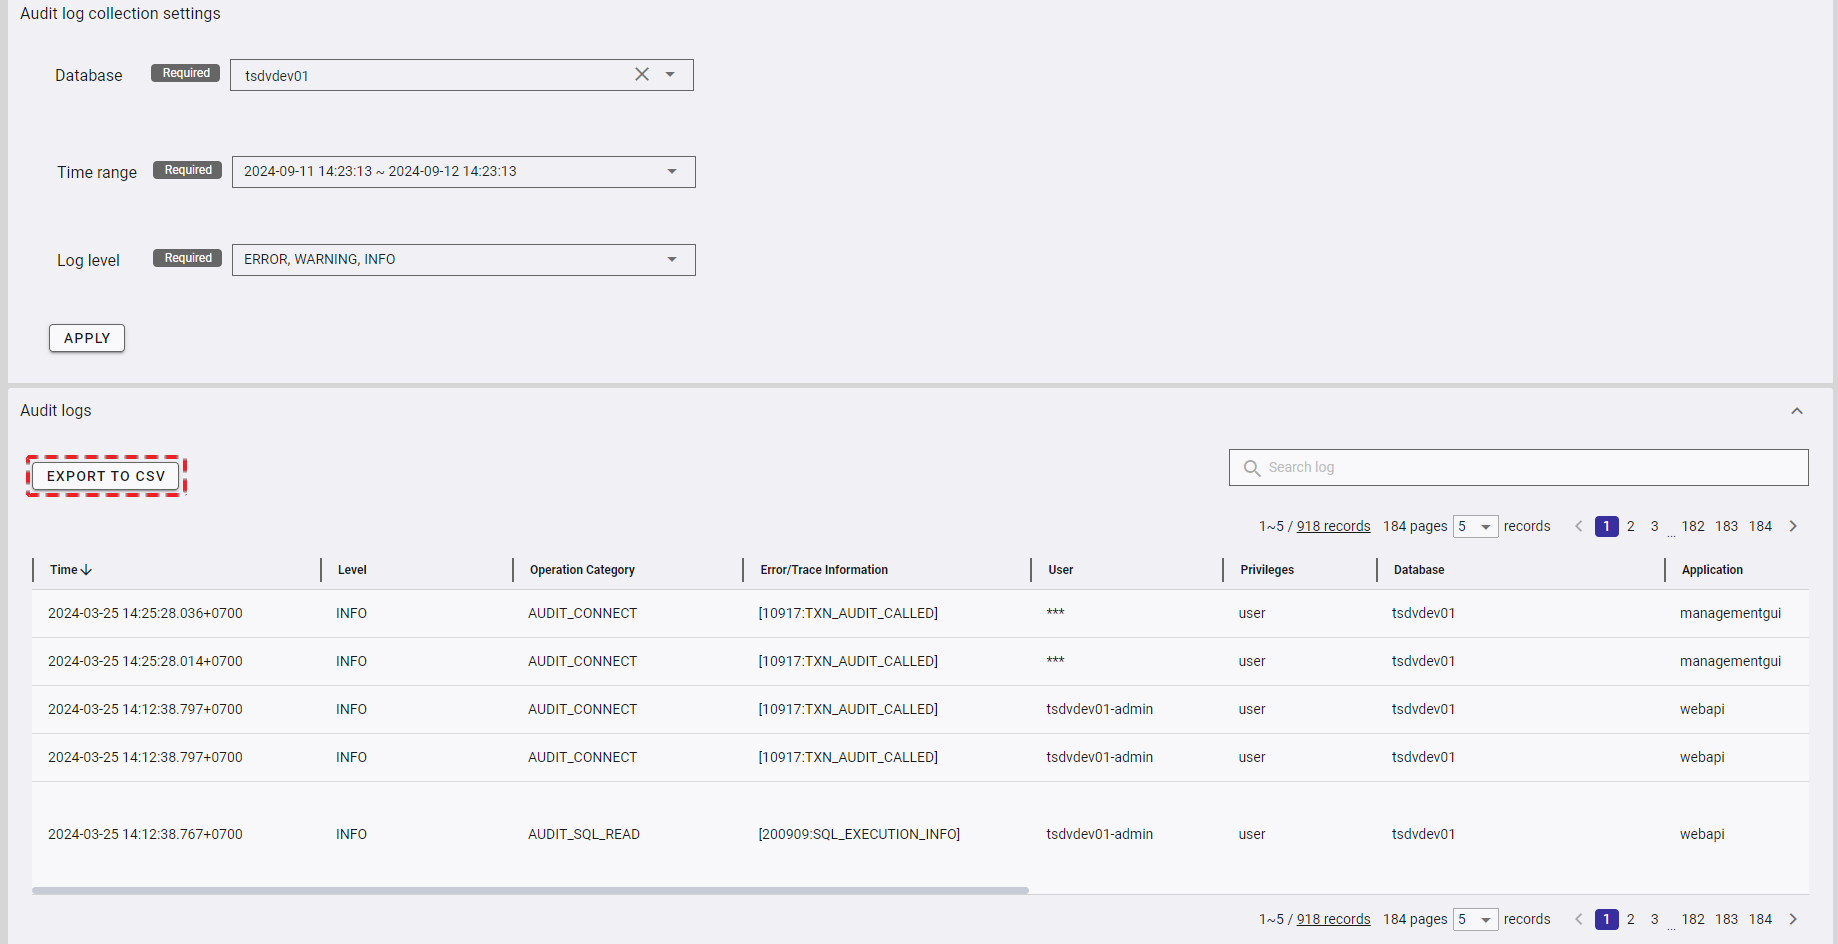Select page 2 in top pagination
The height and width of the screenshot is (944, 1838).
click(1630, 526)
